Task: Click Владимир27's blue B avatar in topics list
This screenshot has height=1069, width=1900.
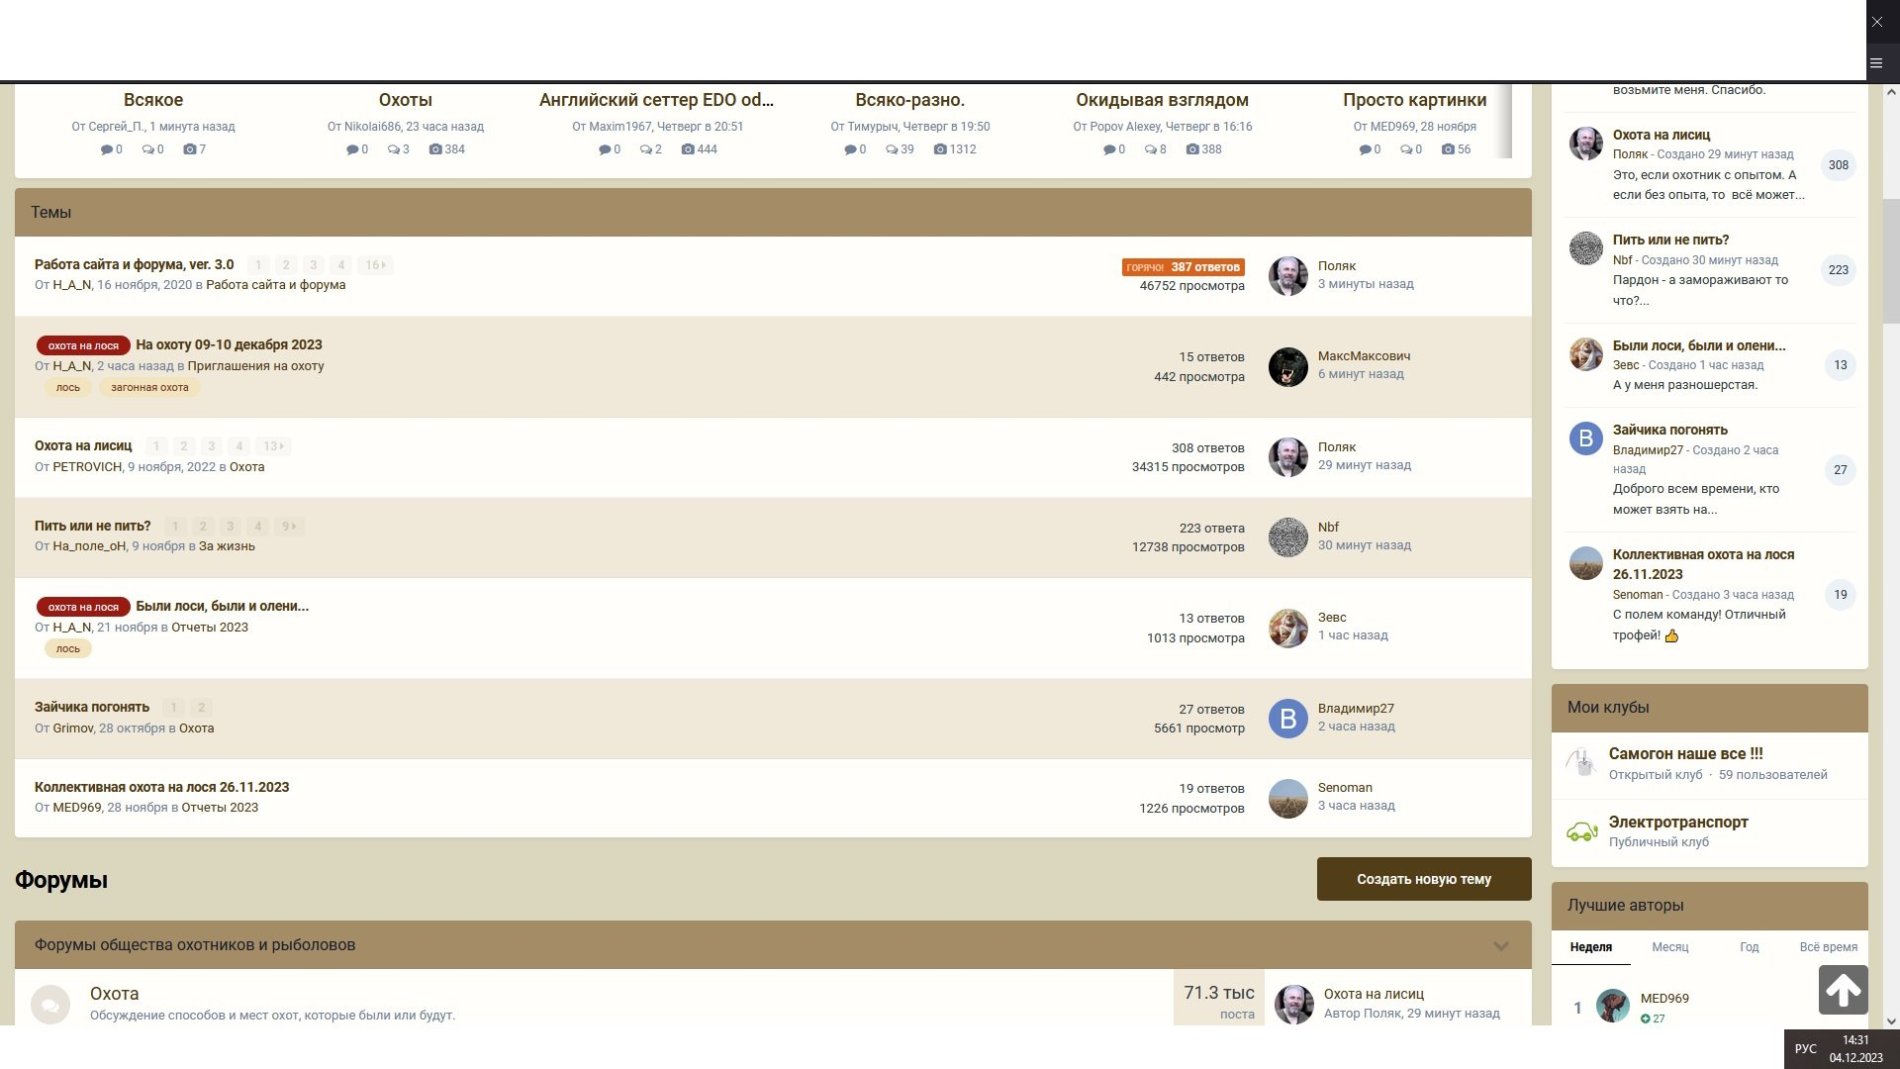Action: pyautogui.click(x=1287, y=718)
